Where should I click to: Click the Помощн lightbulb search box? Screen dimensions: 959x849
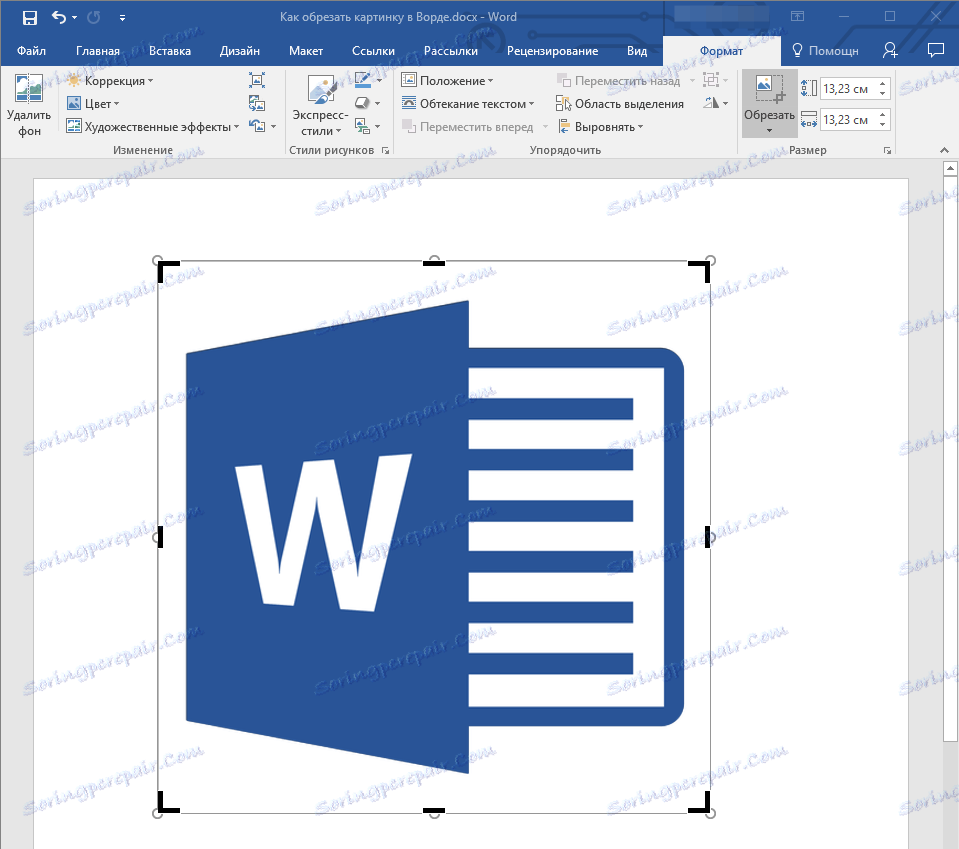tap(825, 51)
